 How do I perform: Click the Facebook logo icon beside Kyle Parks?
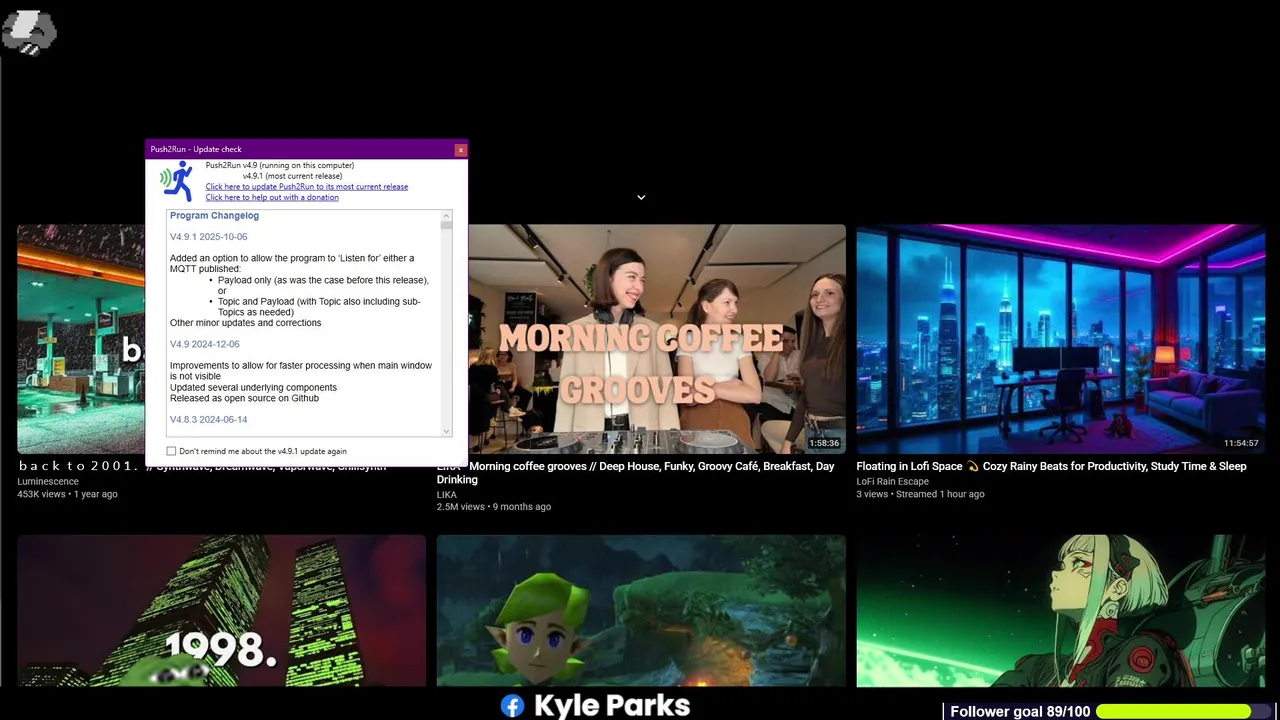coord(512,706)
